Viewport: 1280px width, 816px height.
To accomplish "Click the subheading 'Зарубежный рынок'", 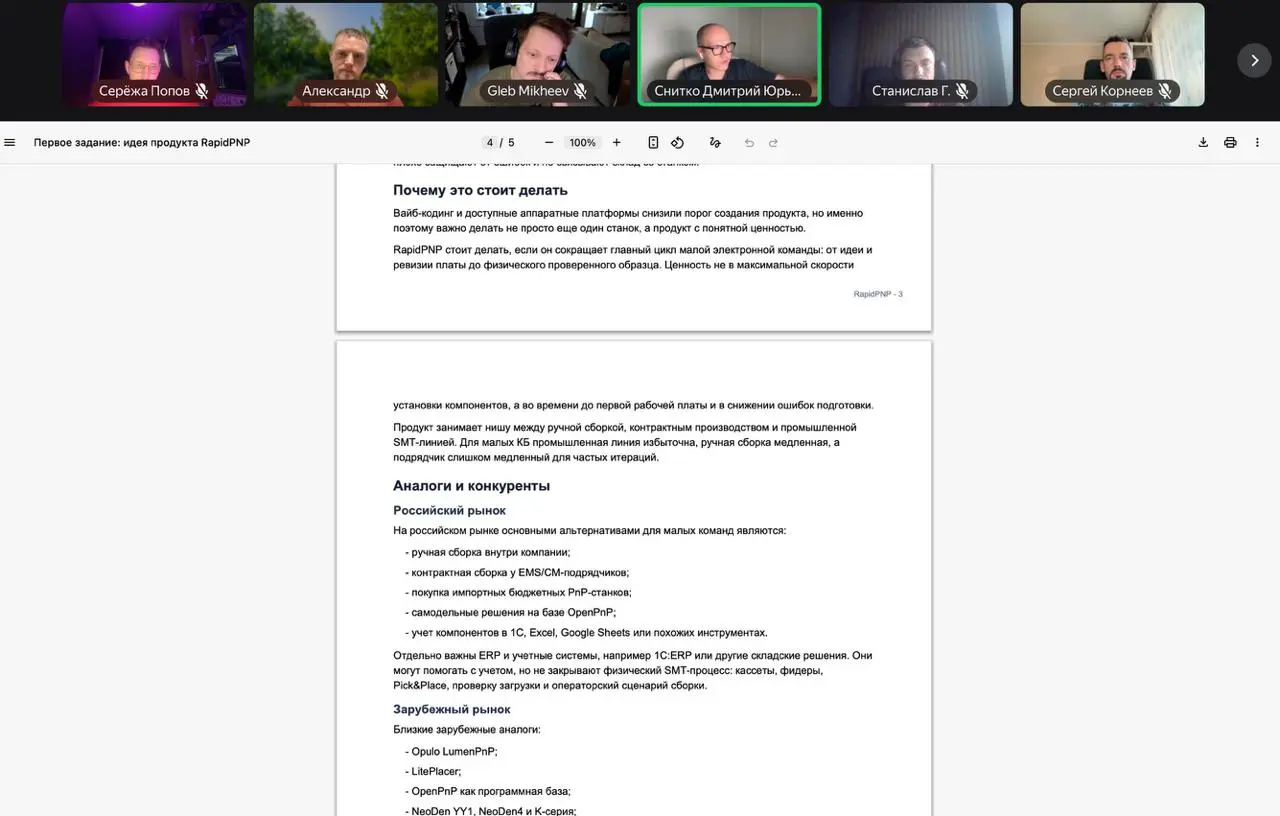I will tap(452, 709).
